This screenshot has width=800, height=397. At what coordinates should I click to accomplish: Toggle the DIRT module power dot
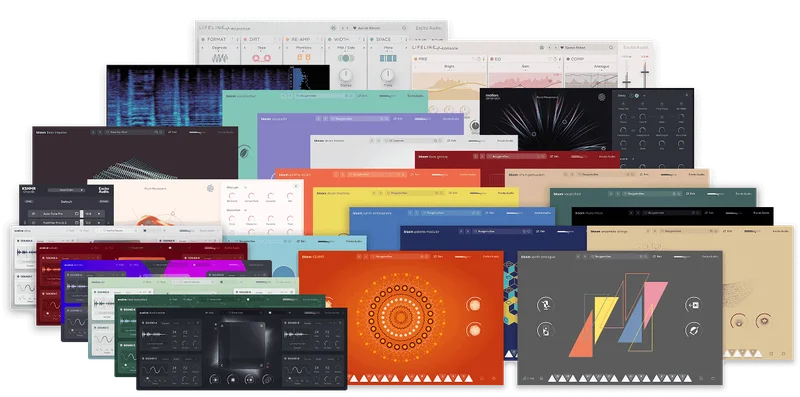tap(245, 39)
